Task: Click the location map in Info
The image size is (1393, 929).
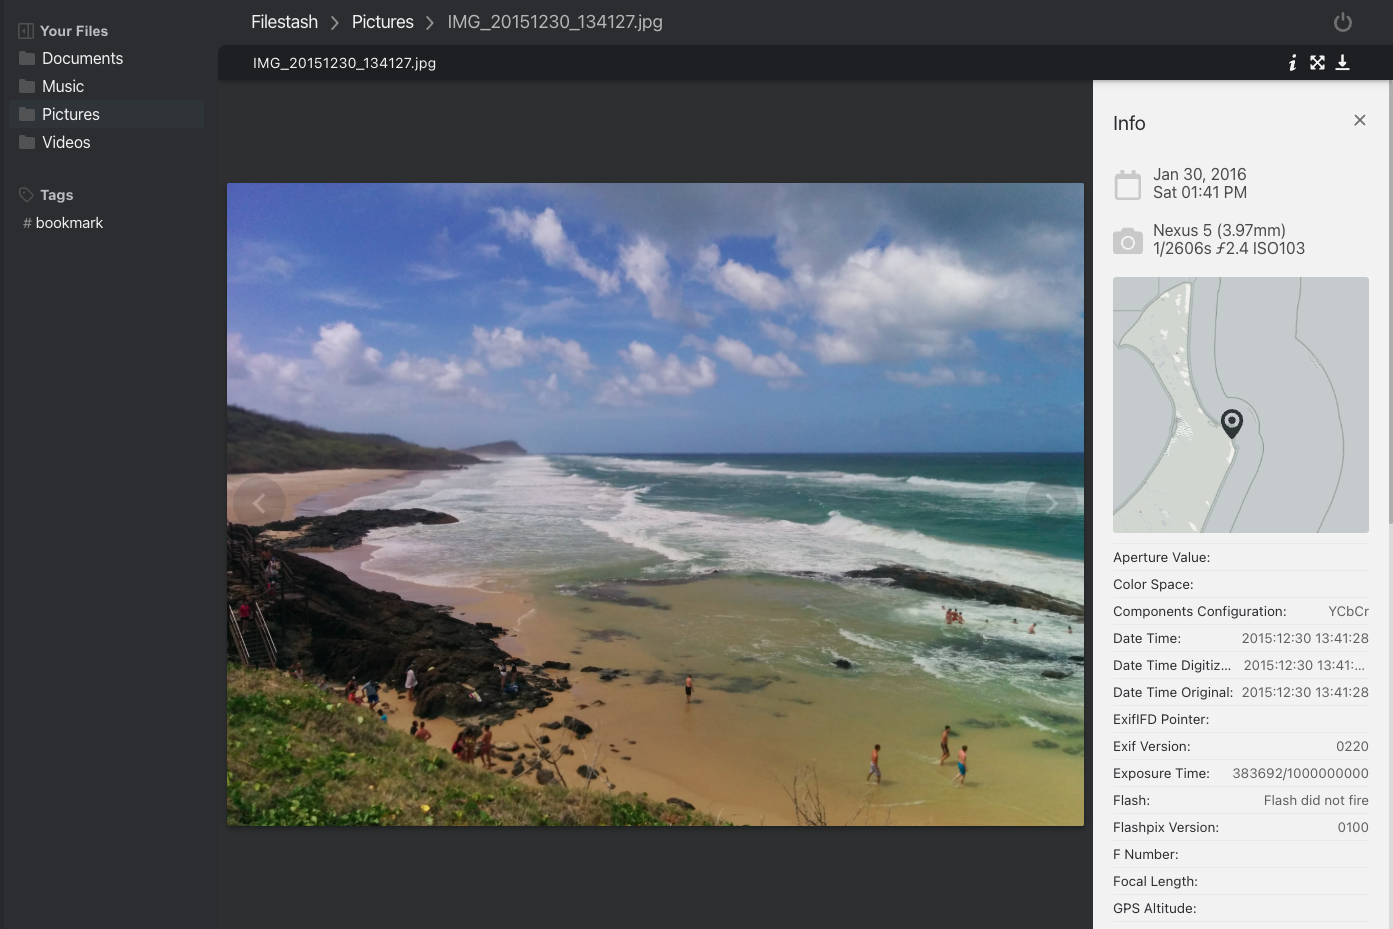Action: coord(1241,405)
